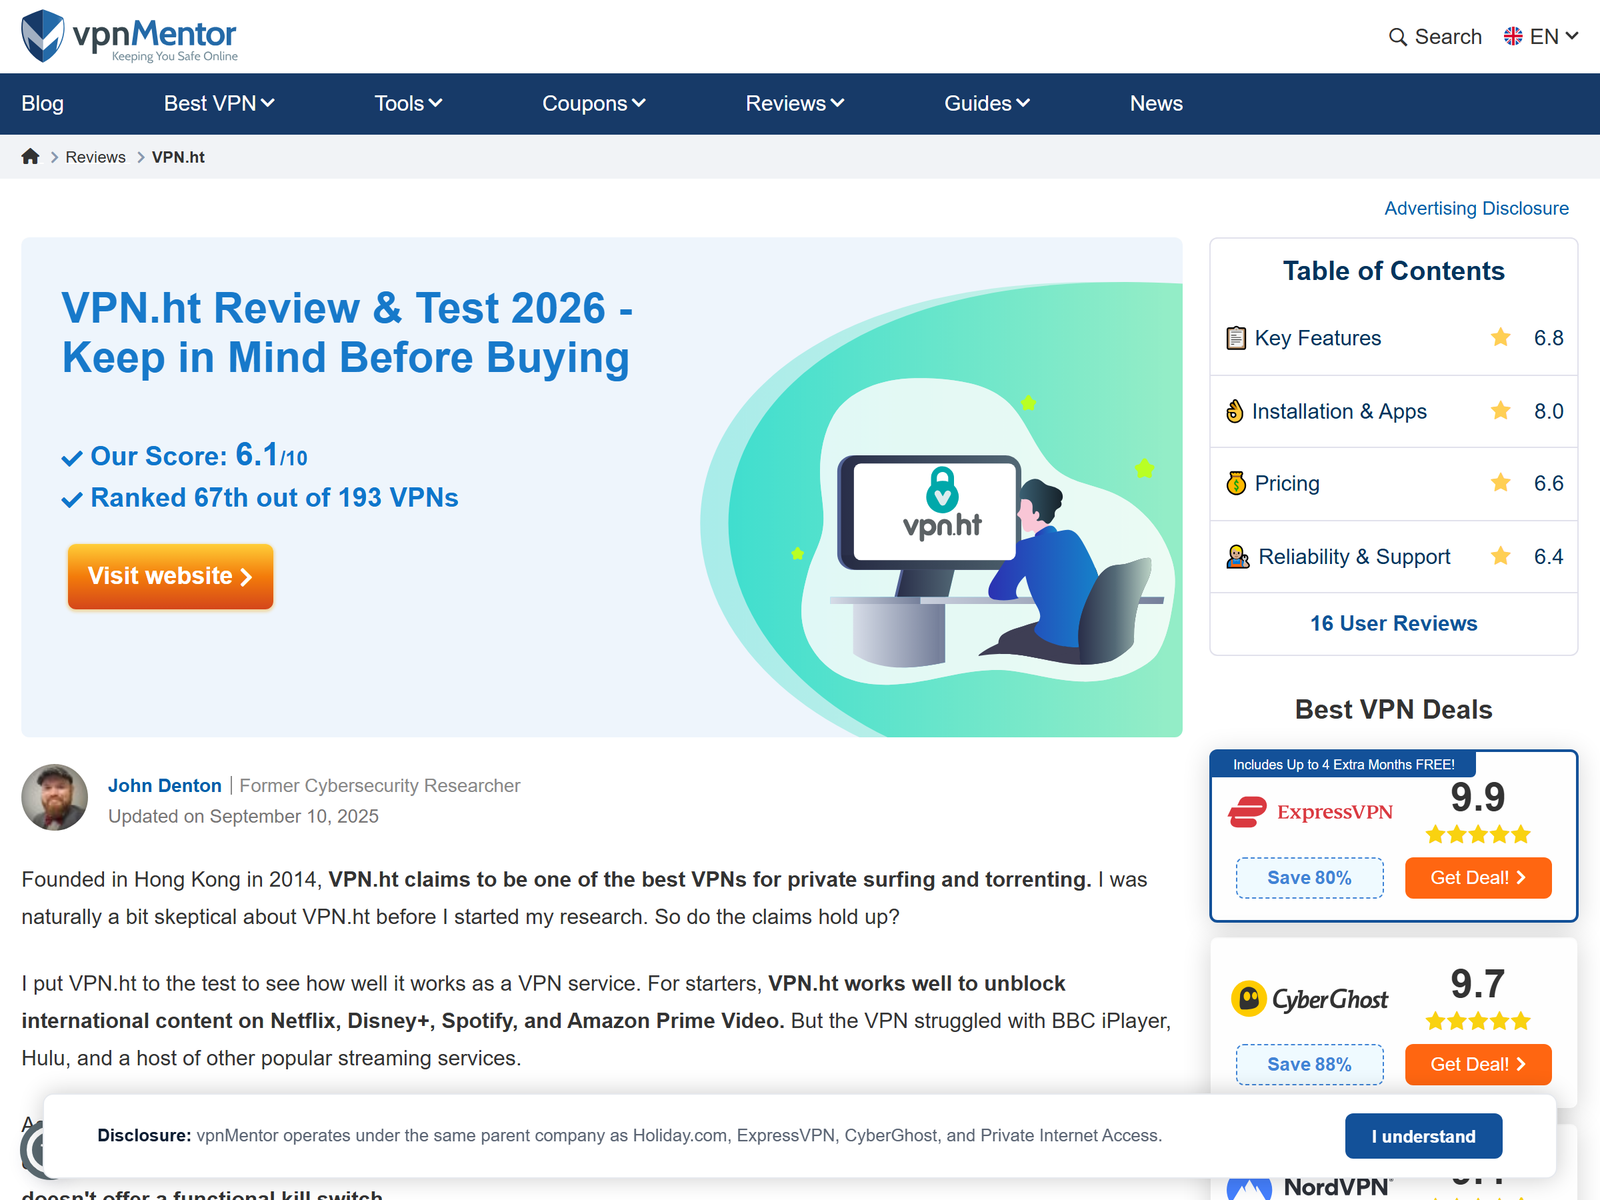This screenshot has height=1200, width=1600.
Task: Click the Includes Up to 4 Extra Months FREE banner
Action: [1344, 764]
